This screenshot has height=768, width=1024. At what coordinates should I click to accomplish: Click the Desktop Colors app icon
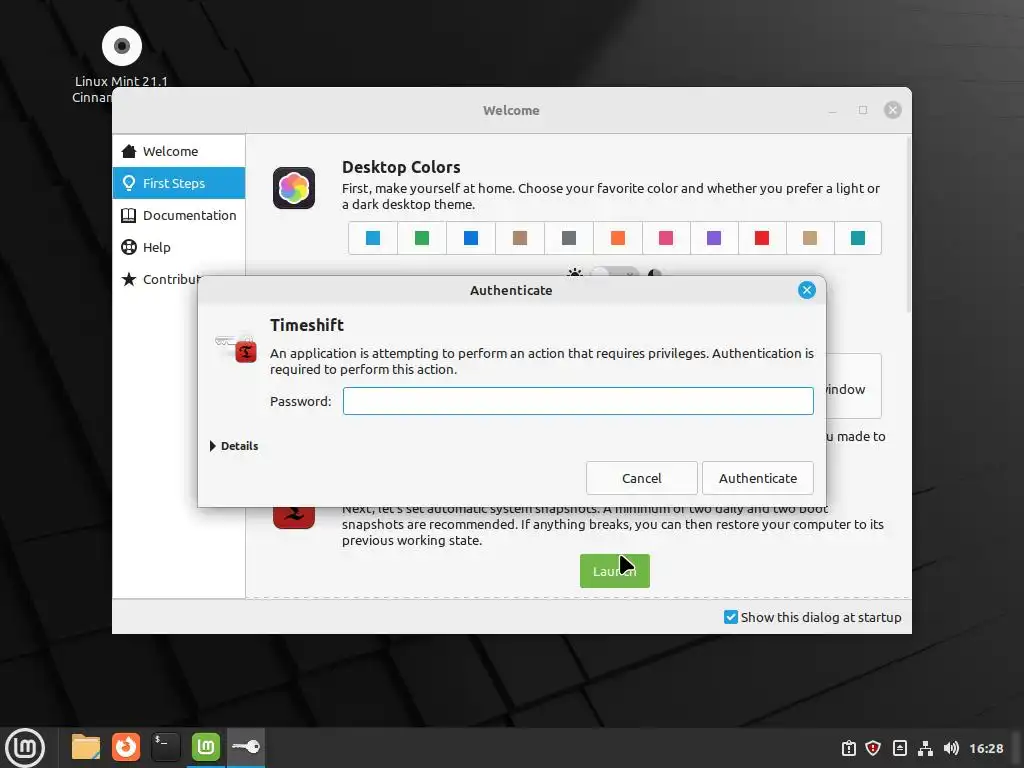point(294,188)
